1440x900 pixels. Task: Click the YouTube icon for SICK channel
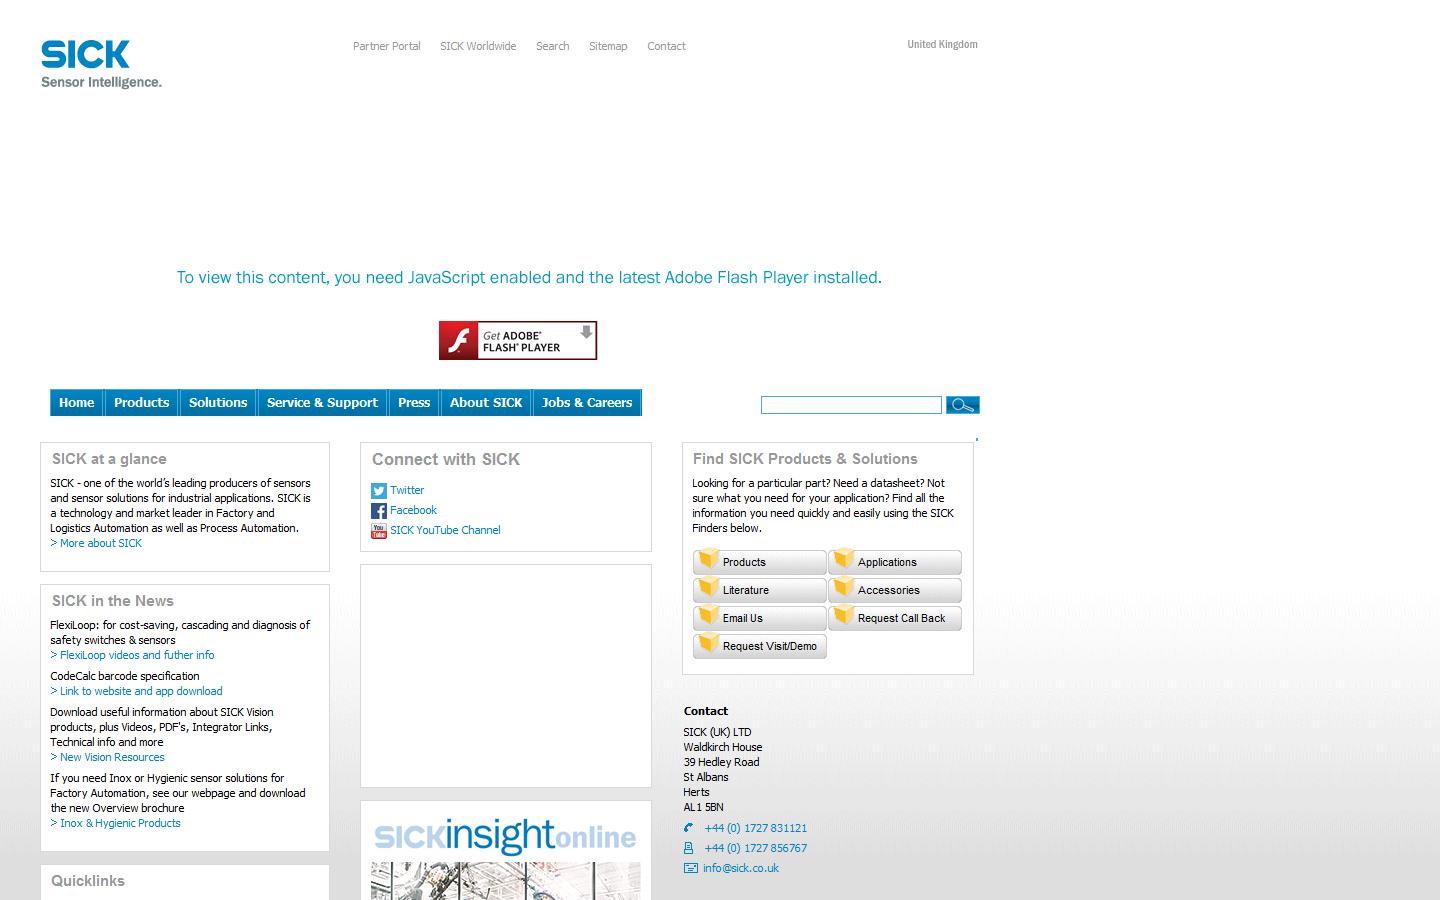point(379,531)
